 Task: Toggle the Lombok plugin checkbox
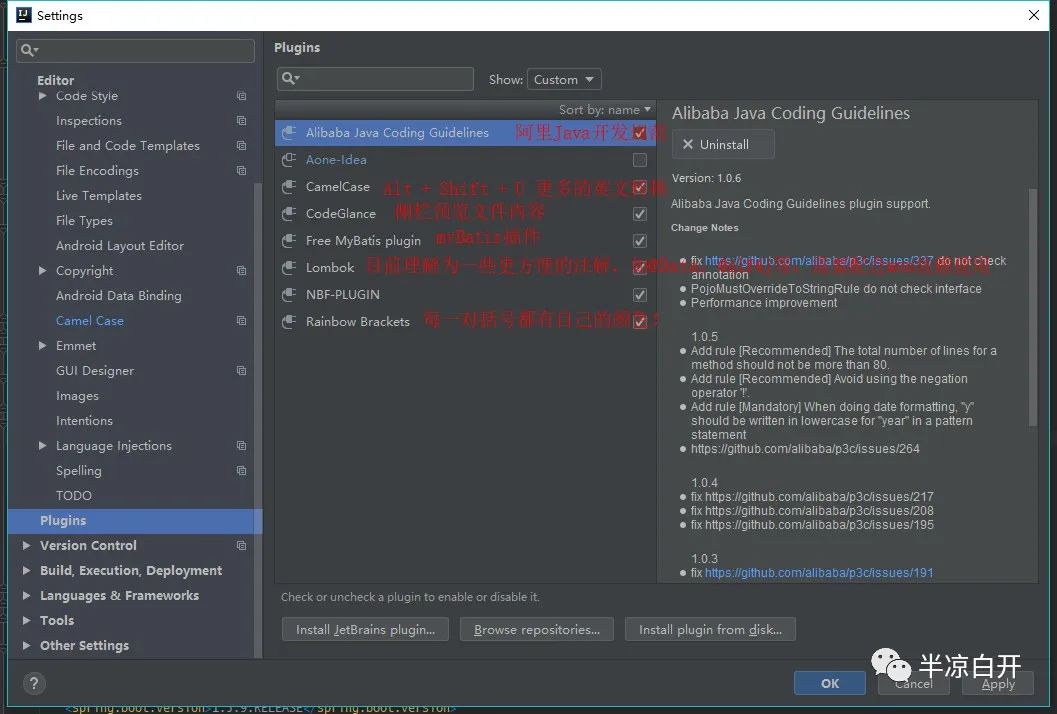pyautogui.click(x=640, y=268)
